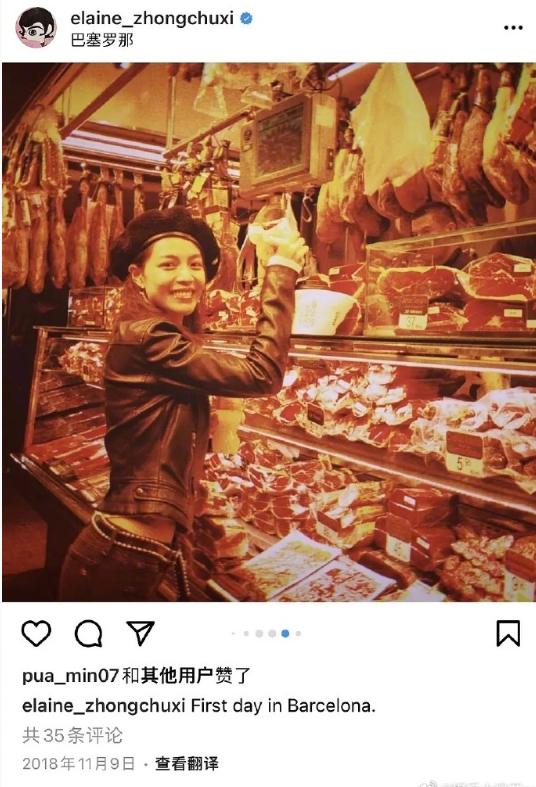Select the active blue carousel dot
Image resolution: width=536 pixels, height=787 pixels.
click(285, 633)
